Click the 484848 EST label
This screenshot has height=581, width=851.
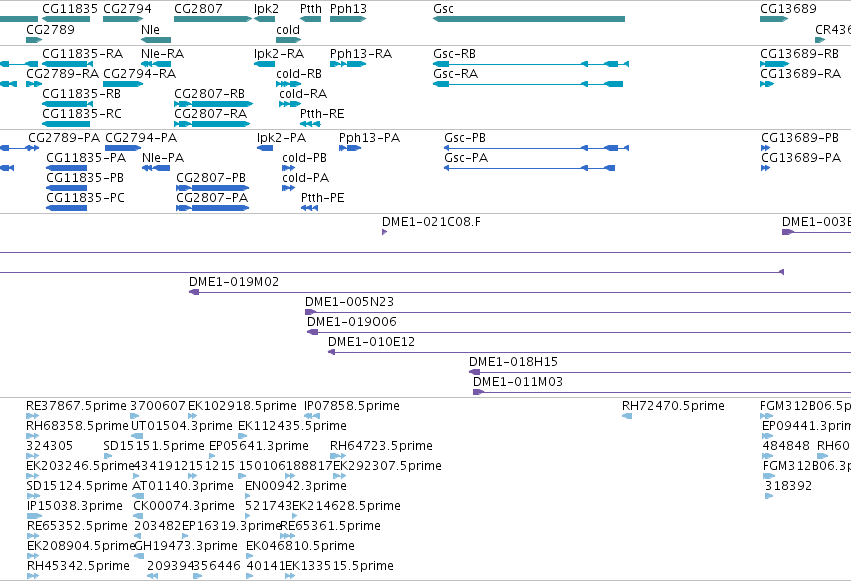tap(786, 446)
